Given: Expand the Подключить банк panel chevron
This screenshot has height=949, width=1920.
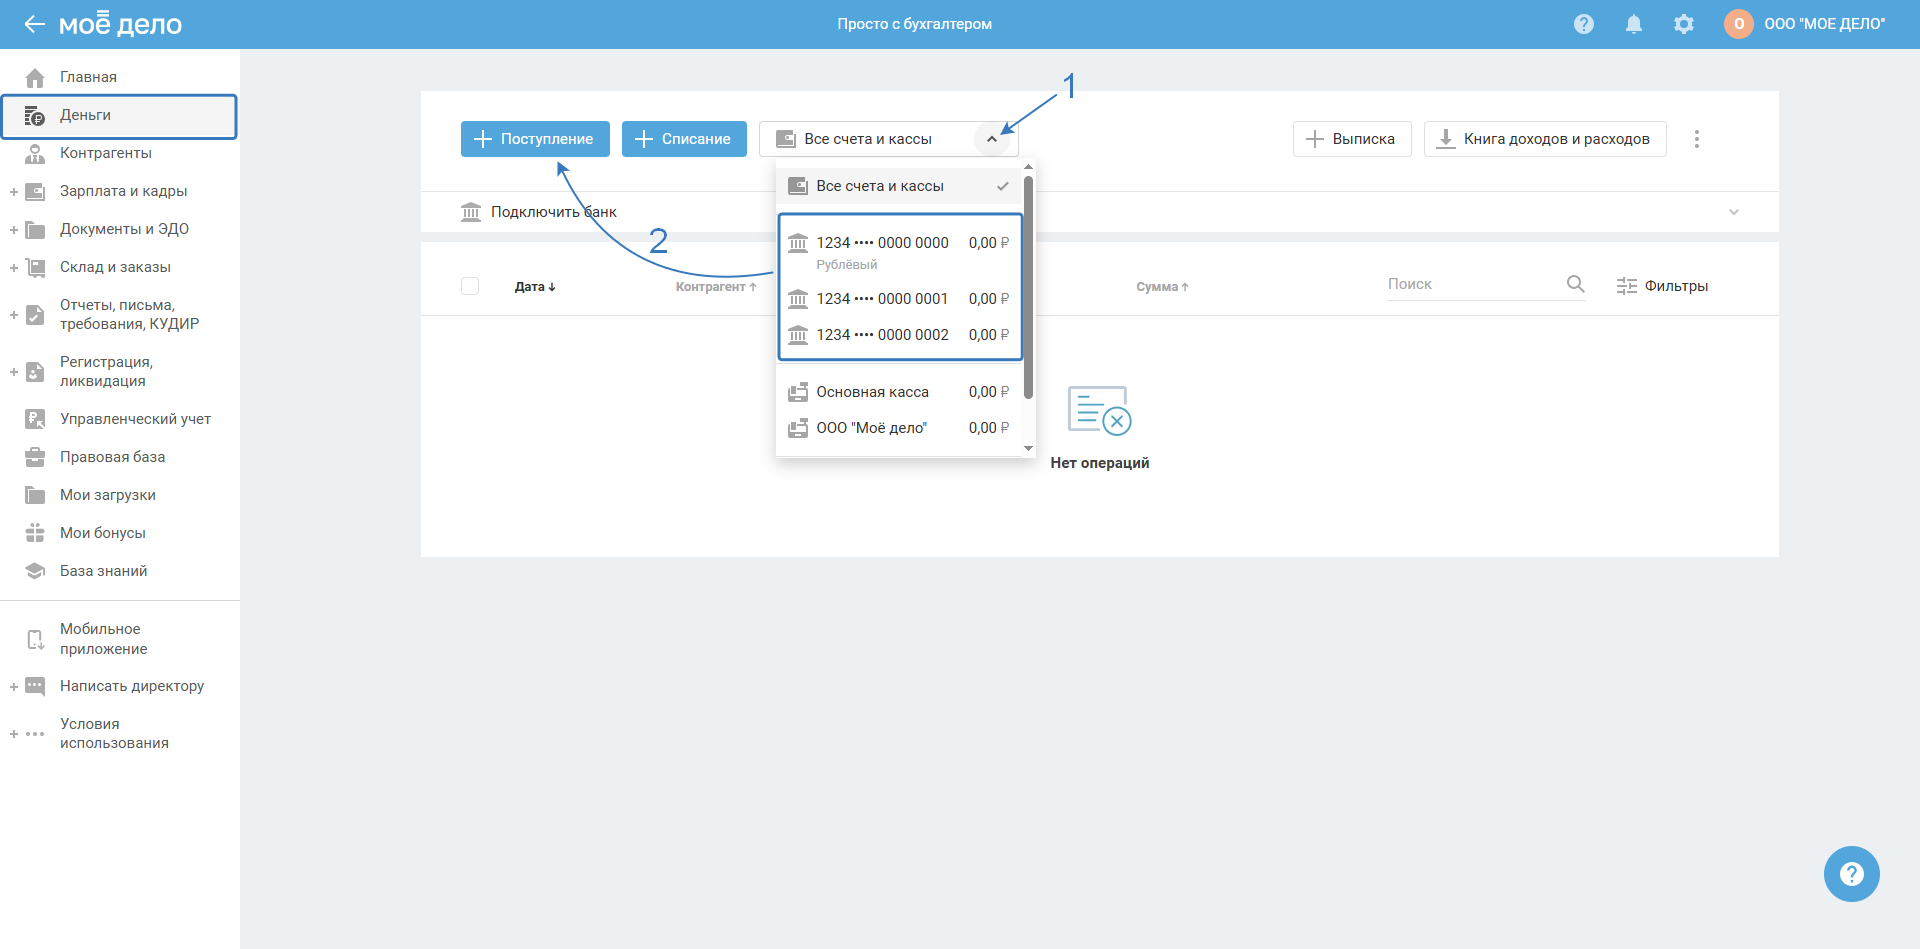Looking at the screenshot, I should [1734, 212].
